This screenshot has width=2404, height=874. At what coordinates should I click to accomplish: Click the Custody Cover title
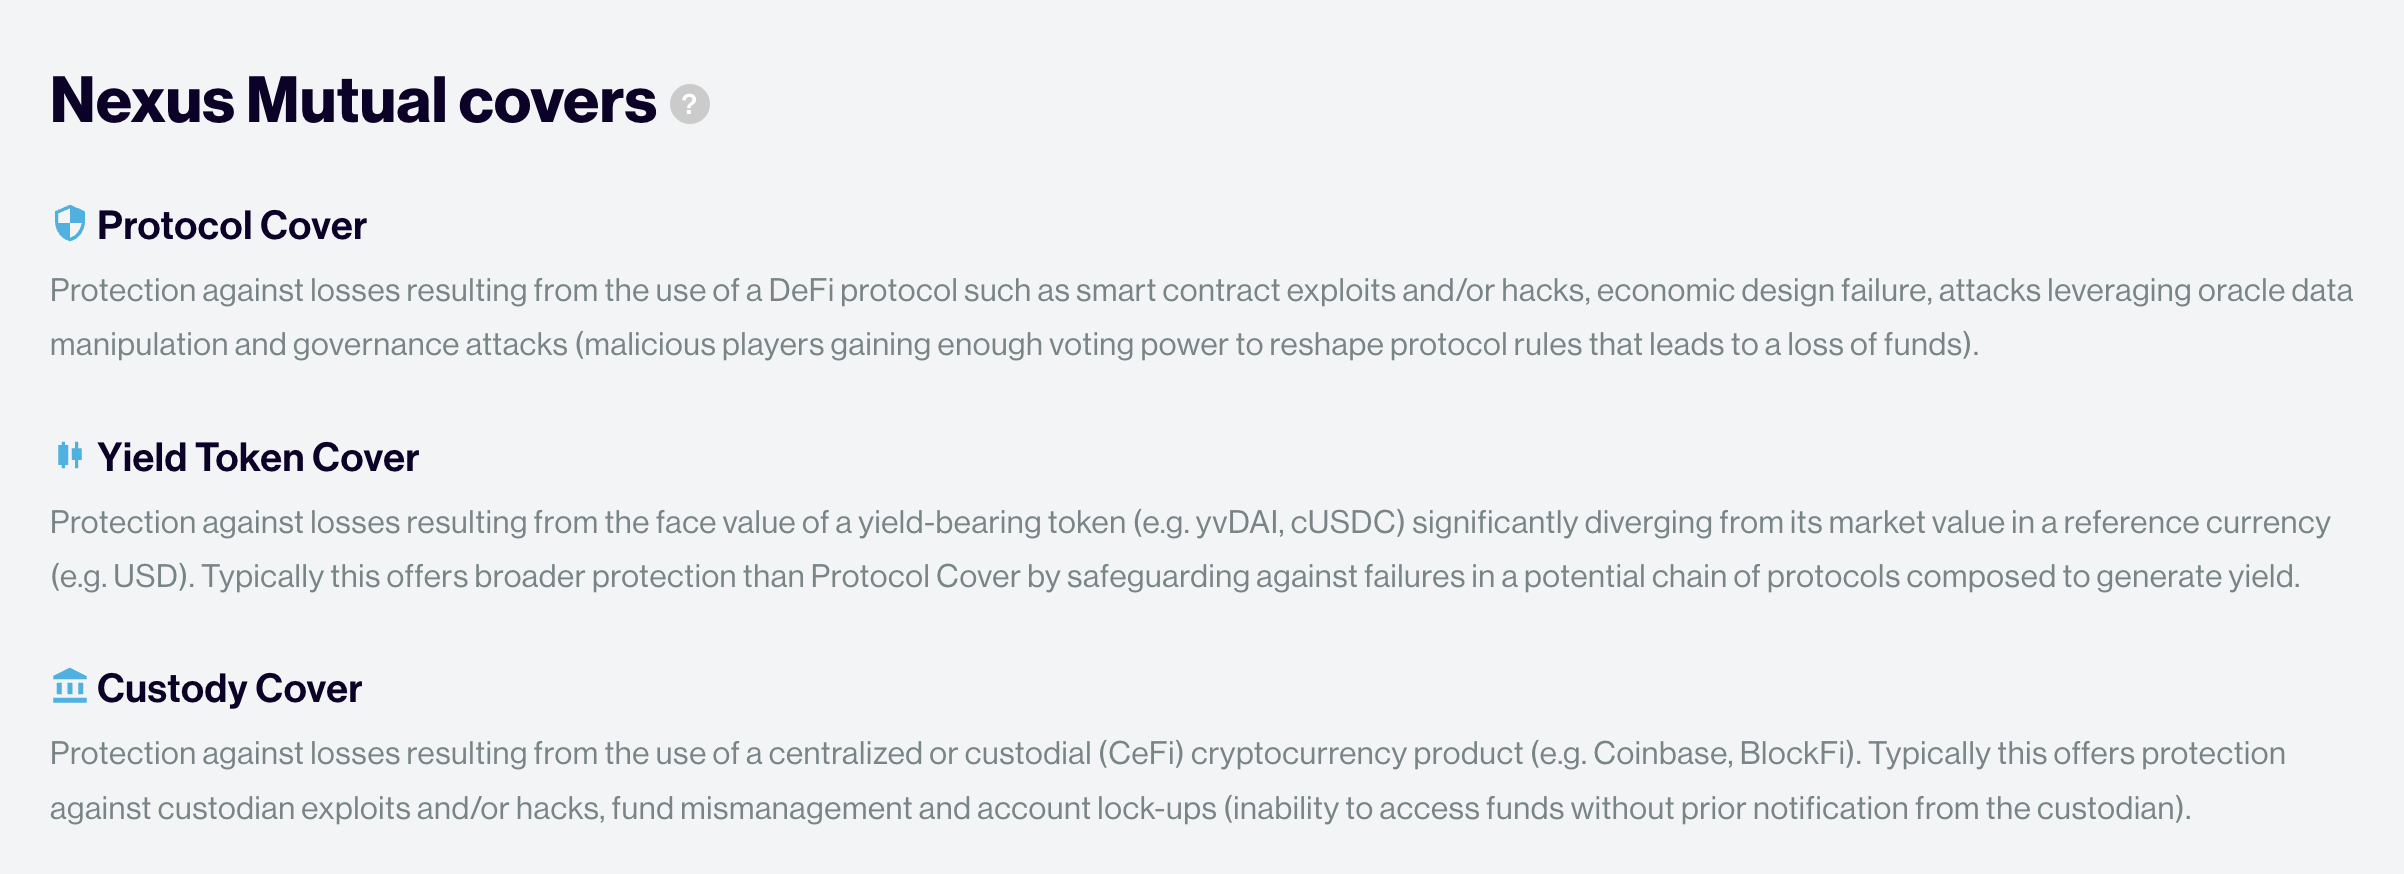click(229, 689)
